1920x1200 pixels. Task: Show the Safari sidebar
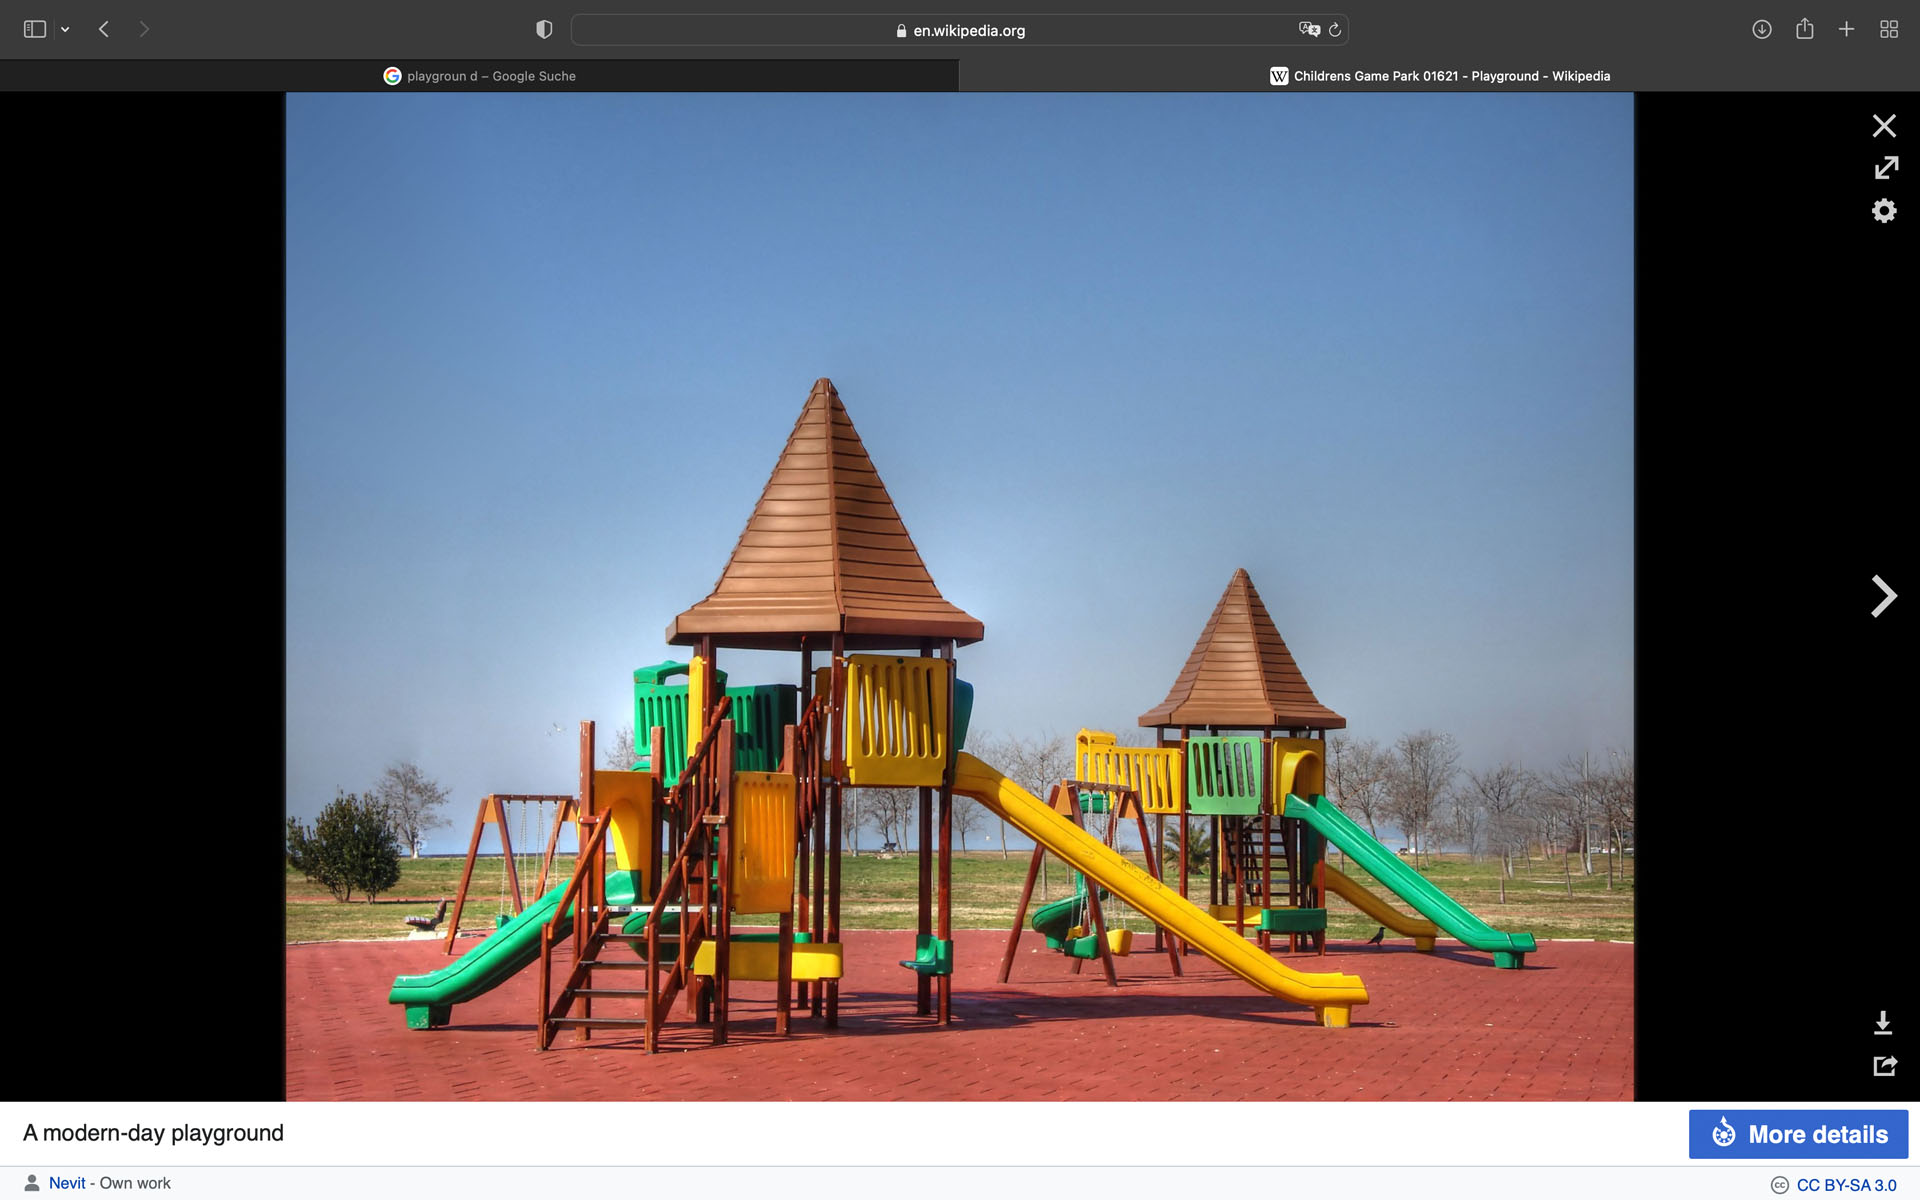click(35, 30)
